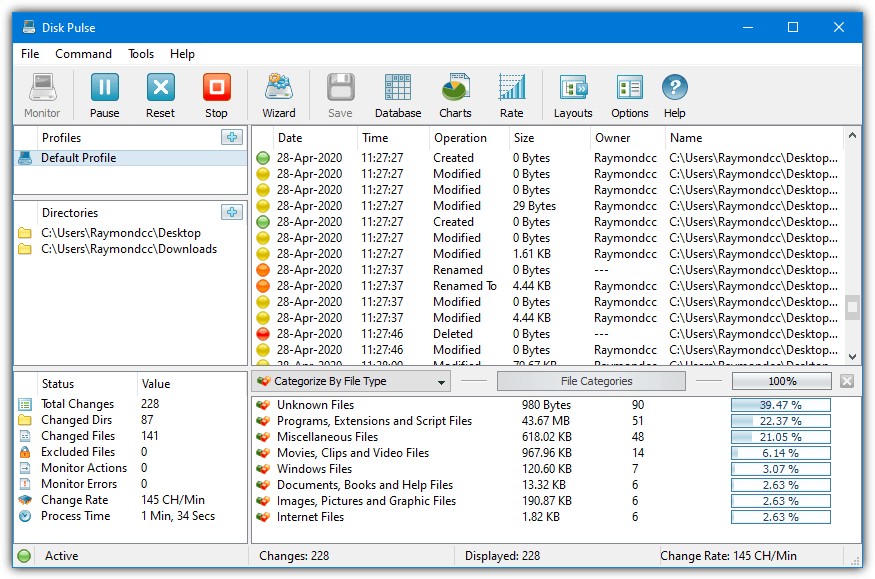The height and width of the screenshot is (579, 875).
Task: Click the green Active status indicator
Action: tap(24, 556)
